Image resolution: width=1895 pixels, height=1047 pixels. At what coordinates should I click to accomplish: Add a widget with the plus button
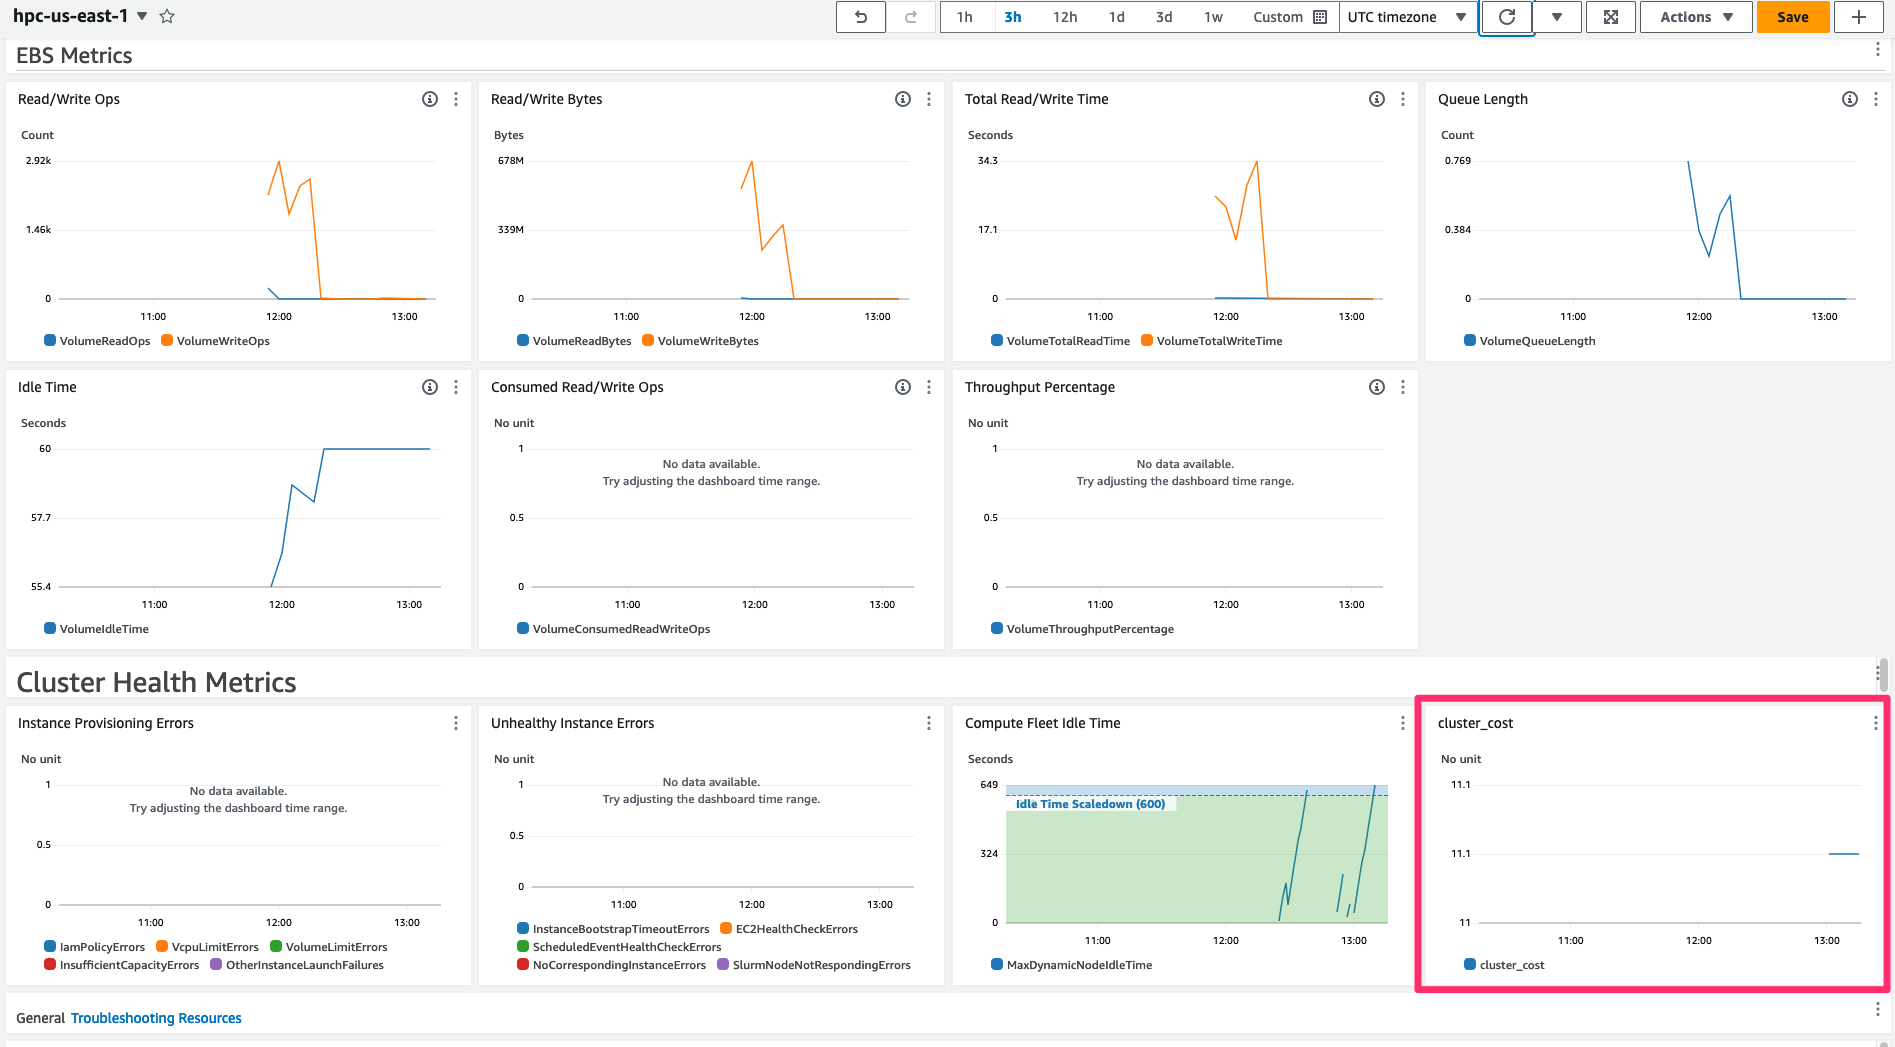pyautogui.click(x=1859, y=17)
